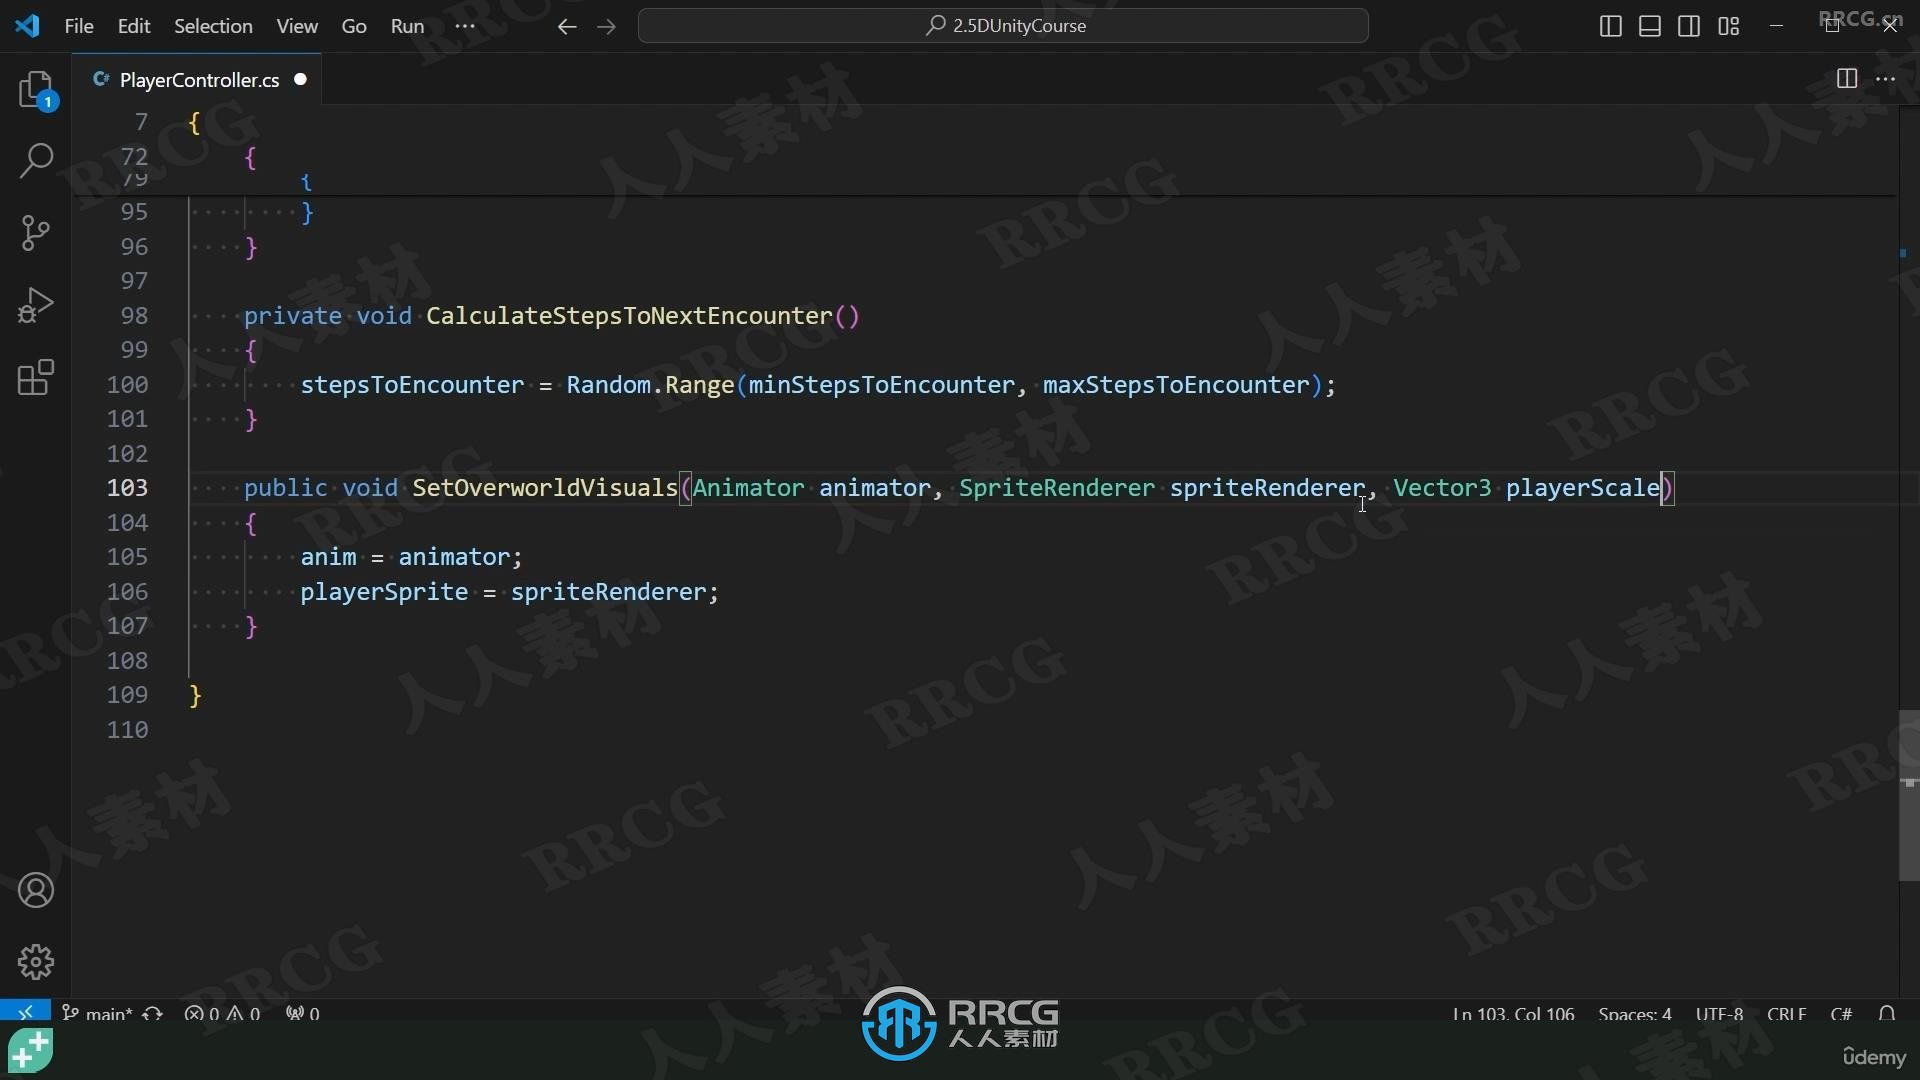1920x1080 pixels.
Task: Toggle the secondary side bar layout icon
Action: click(x=1689, y=27)
